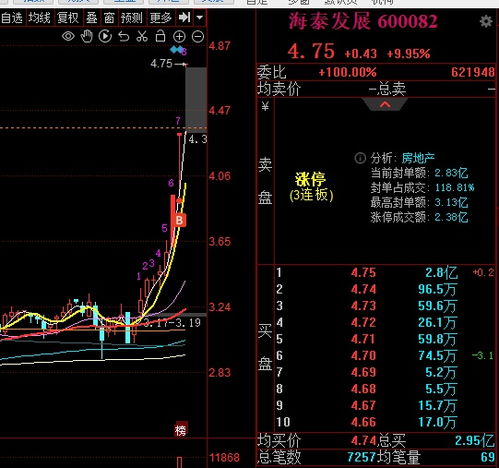Click the 封单占成交 118.81% entry
Viewport: 499px width, 468px height.
tap(422, 188)
